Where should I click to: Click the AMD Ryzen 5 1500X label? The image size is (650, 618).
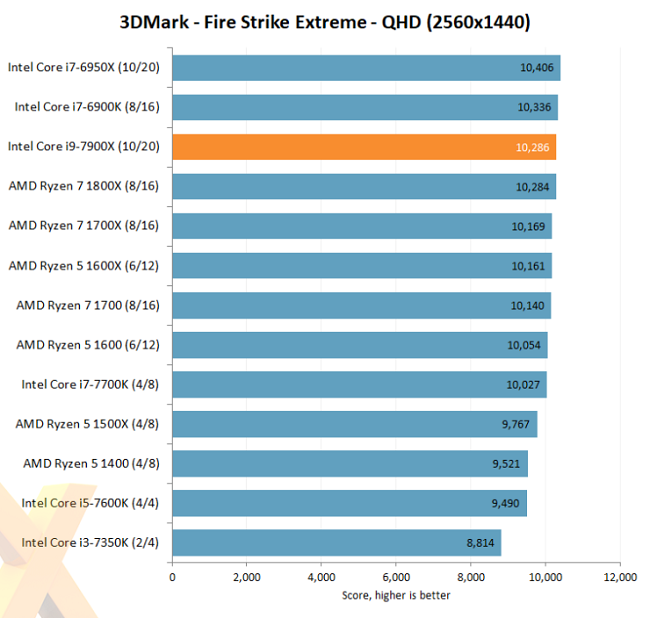click(x=89, y=424)
